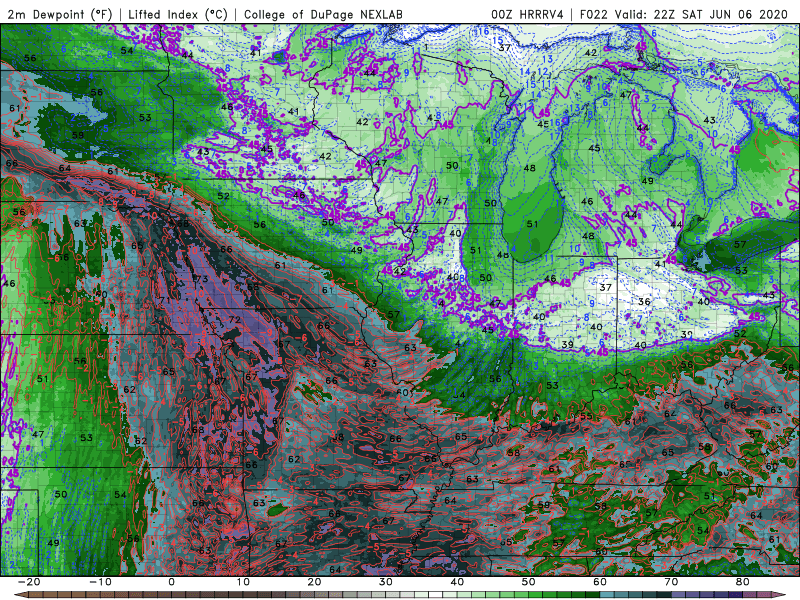Click the '00Z HRRRV4' model run label
The image size is (800, 600).
528,14
